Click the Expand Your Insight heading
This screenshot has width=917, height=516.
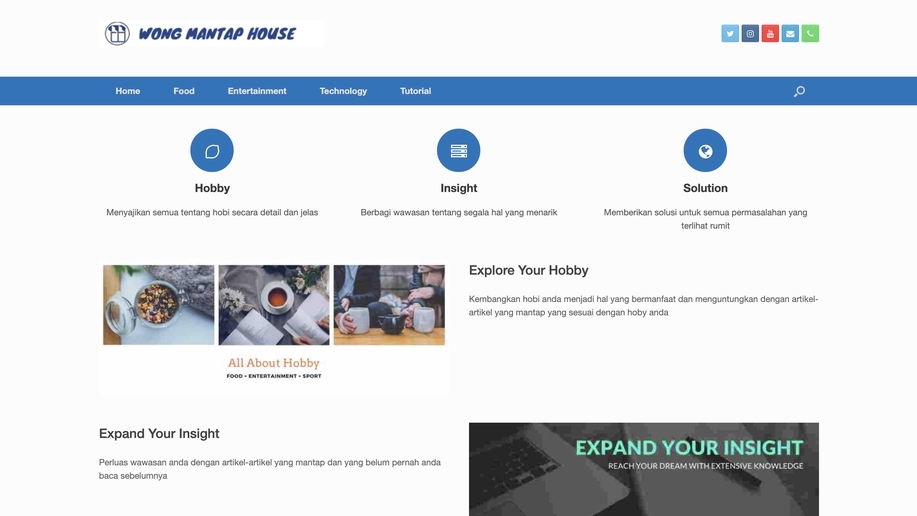(x=159, y=434)
